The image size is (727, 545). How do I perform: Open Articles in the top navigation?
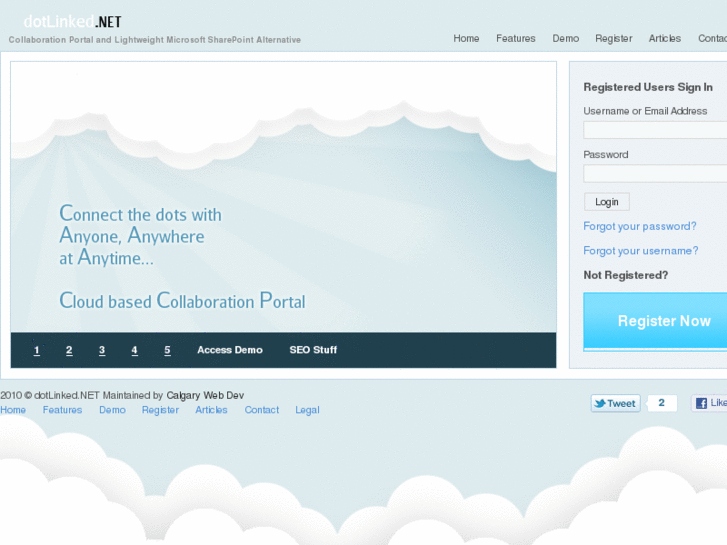(x=664, y=38)
